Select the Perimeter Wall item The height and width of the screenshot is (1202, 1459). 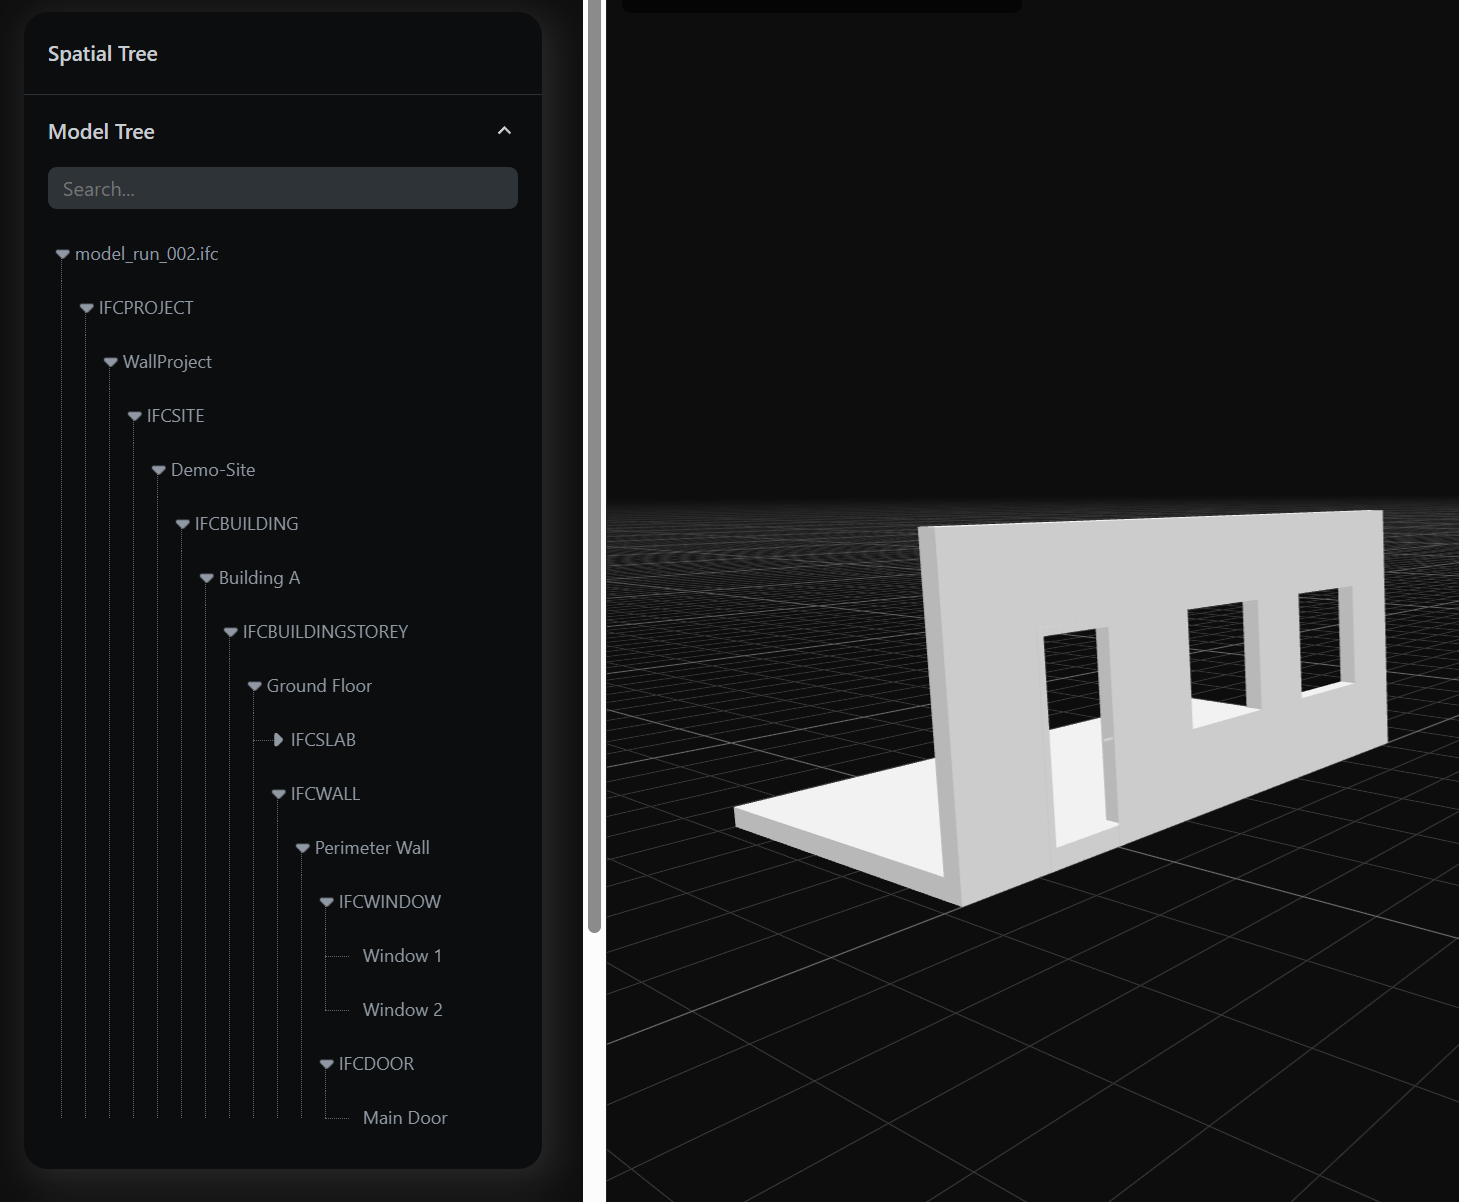371,848
